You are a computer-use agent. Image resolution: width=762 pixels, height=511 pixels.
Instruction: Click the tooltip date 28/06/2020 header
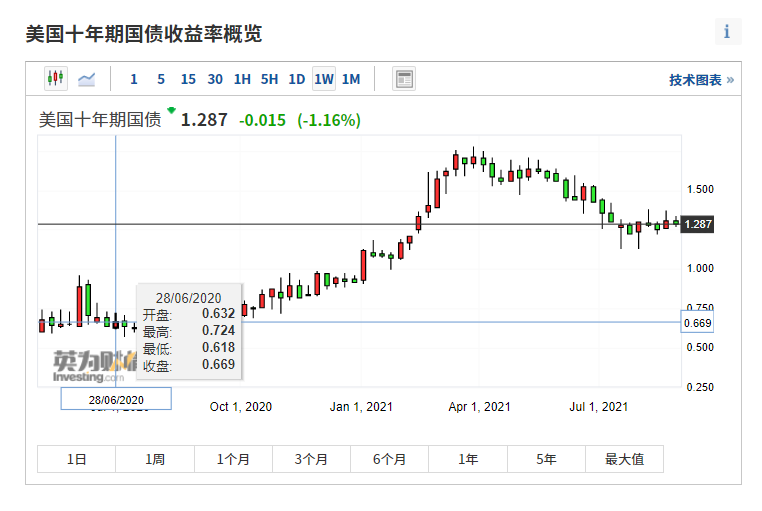tap(189, 298)
